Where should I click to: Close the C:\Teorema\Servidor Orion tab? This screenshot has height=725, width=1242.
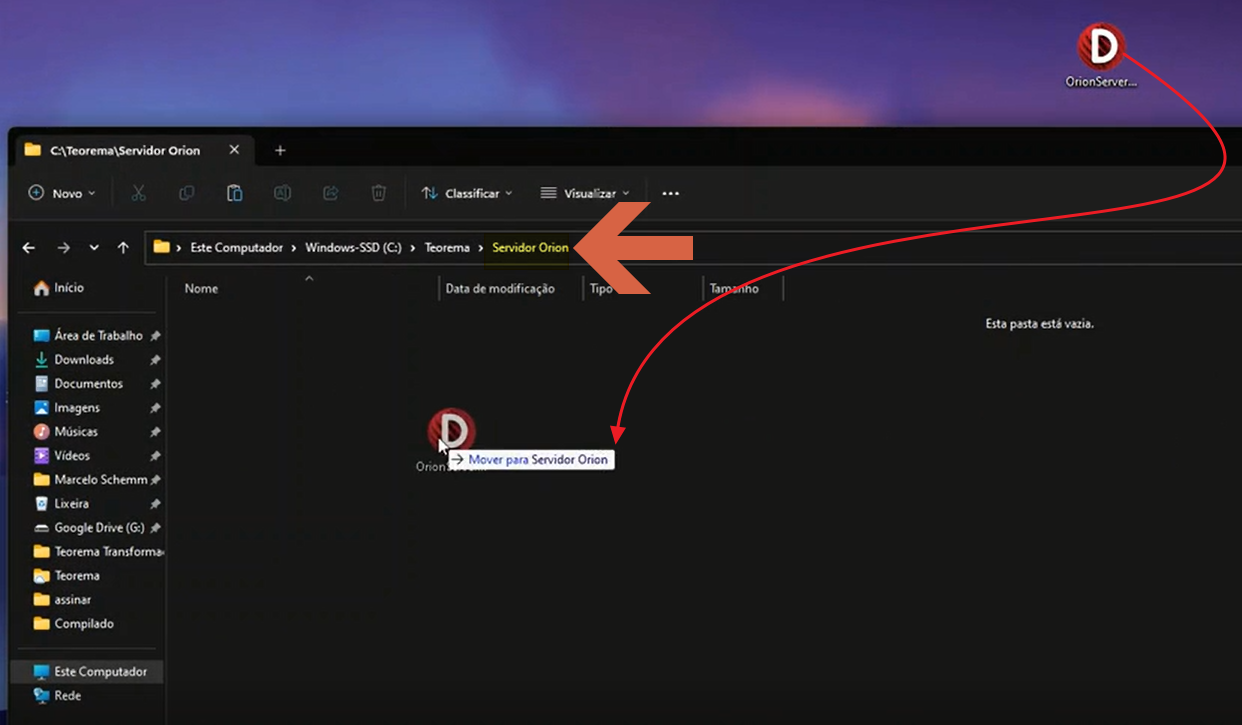pos(234,150)
